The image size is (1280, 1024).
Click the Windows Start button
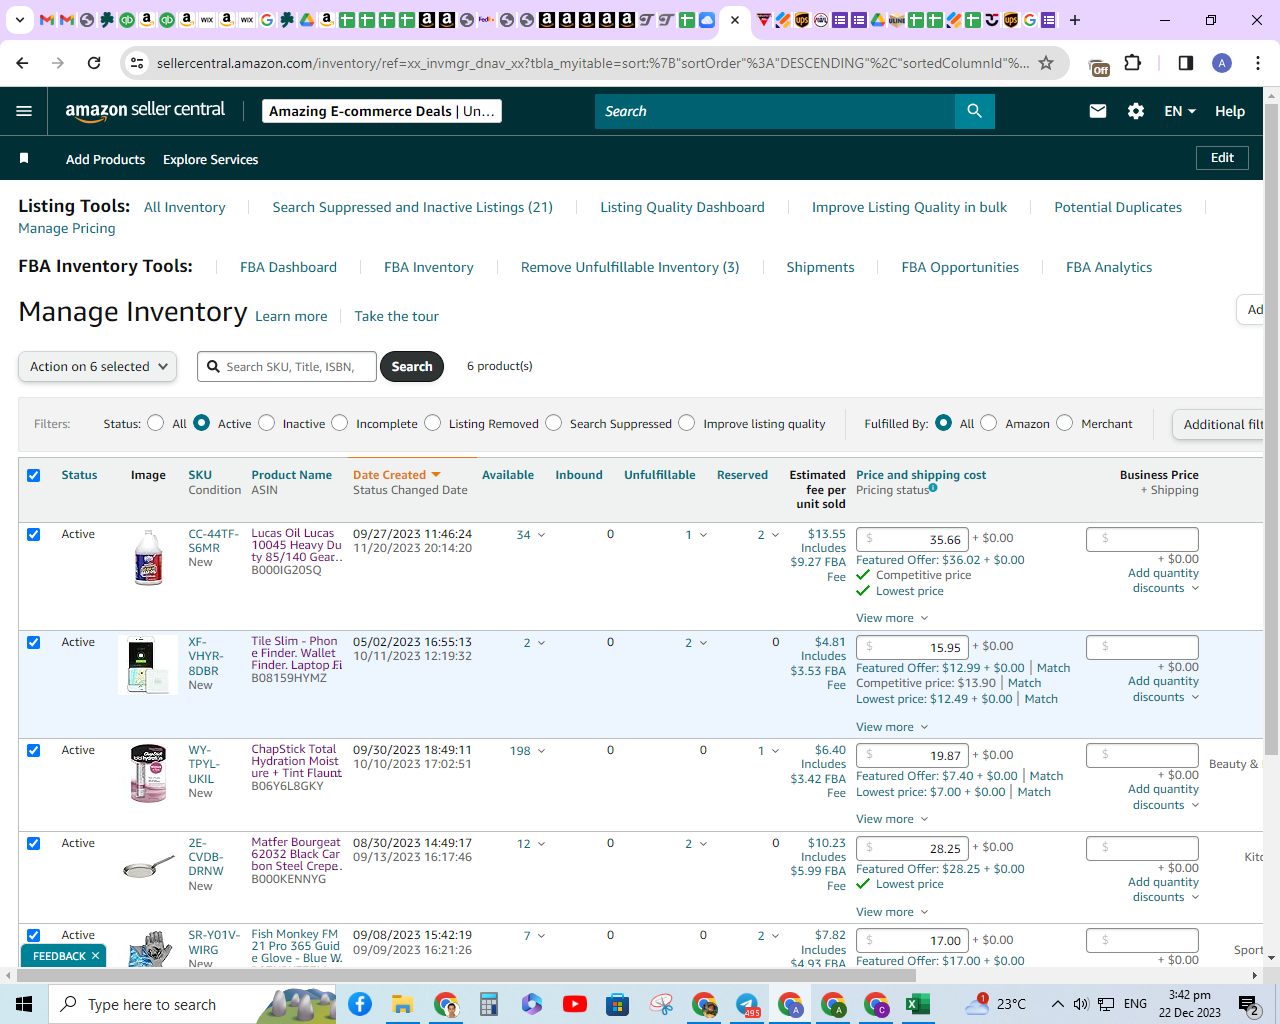click(x=24, y=1004)
